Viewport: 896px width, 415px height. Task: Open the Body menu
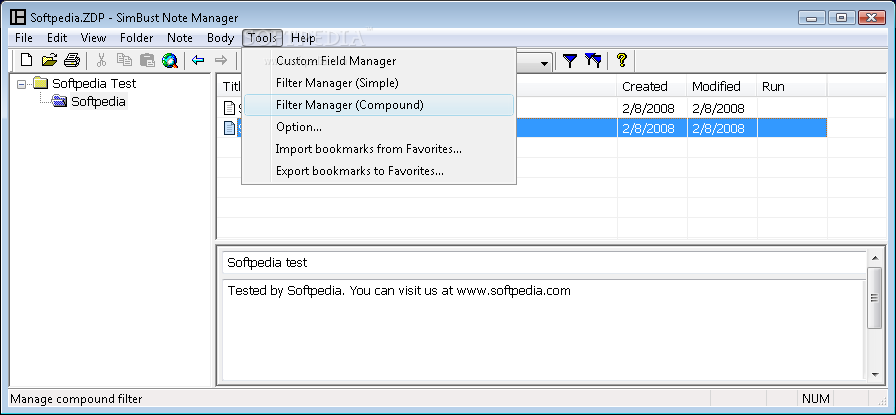pyautogui.click(x=221, y=38)
